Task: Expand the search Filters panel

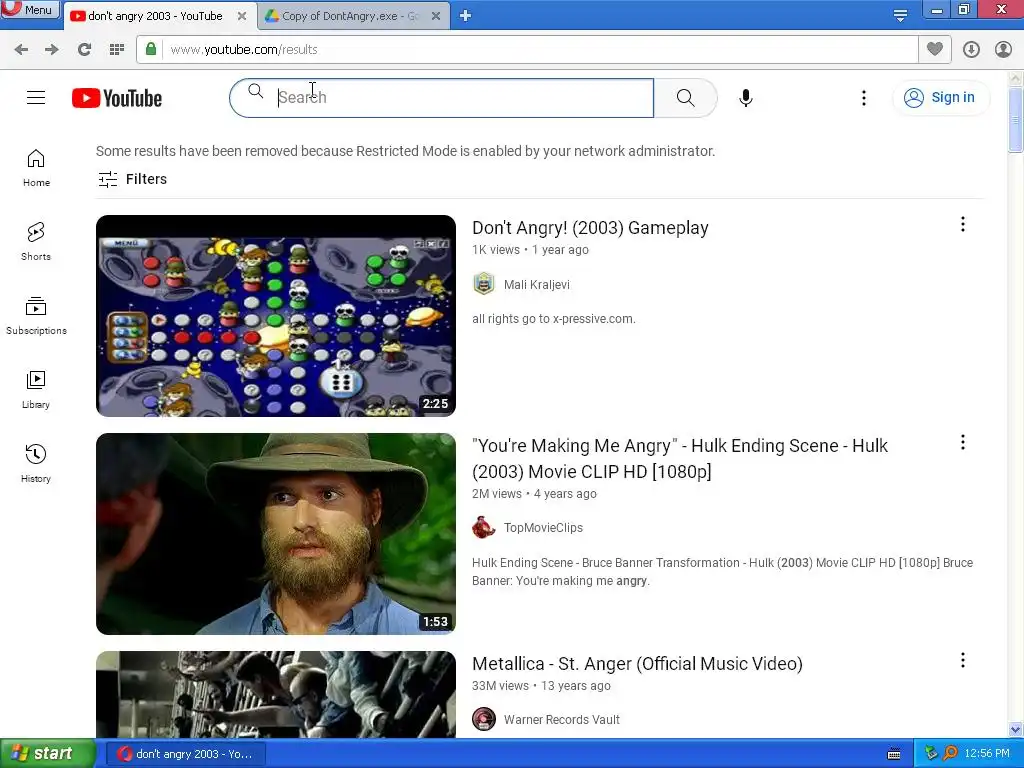Action: [x=133, y=179]
